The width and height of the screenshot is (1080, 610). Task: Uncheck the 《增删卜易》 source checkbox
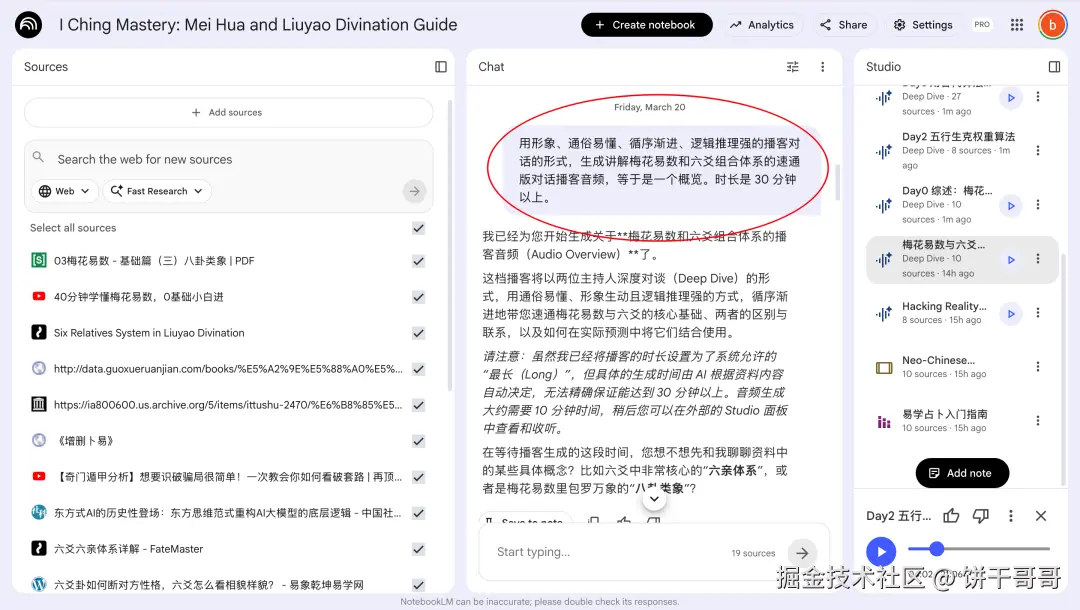[418, 441]
